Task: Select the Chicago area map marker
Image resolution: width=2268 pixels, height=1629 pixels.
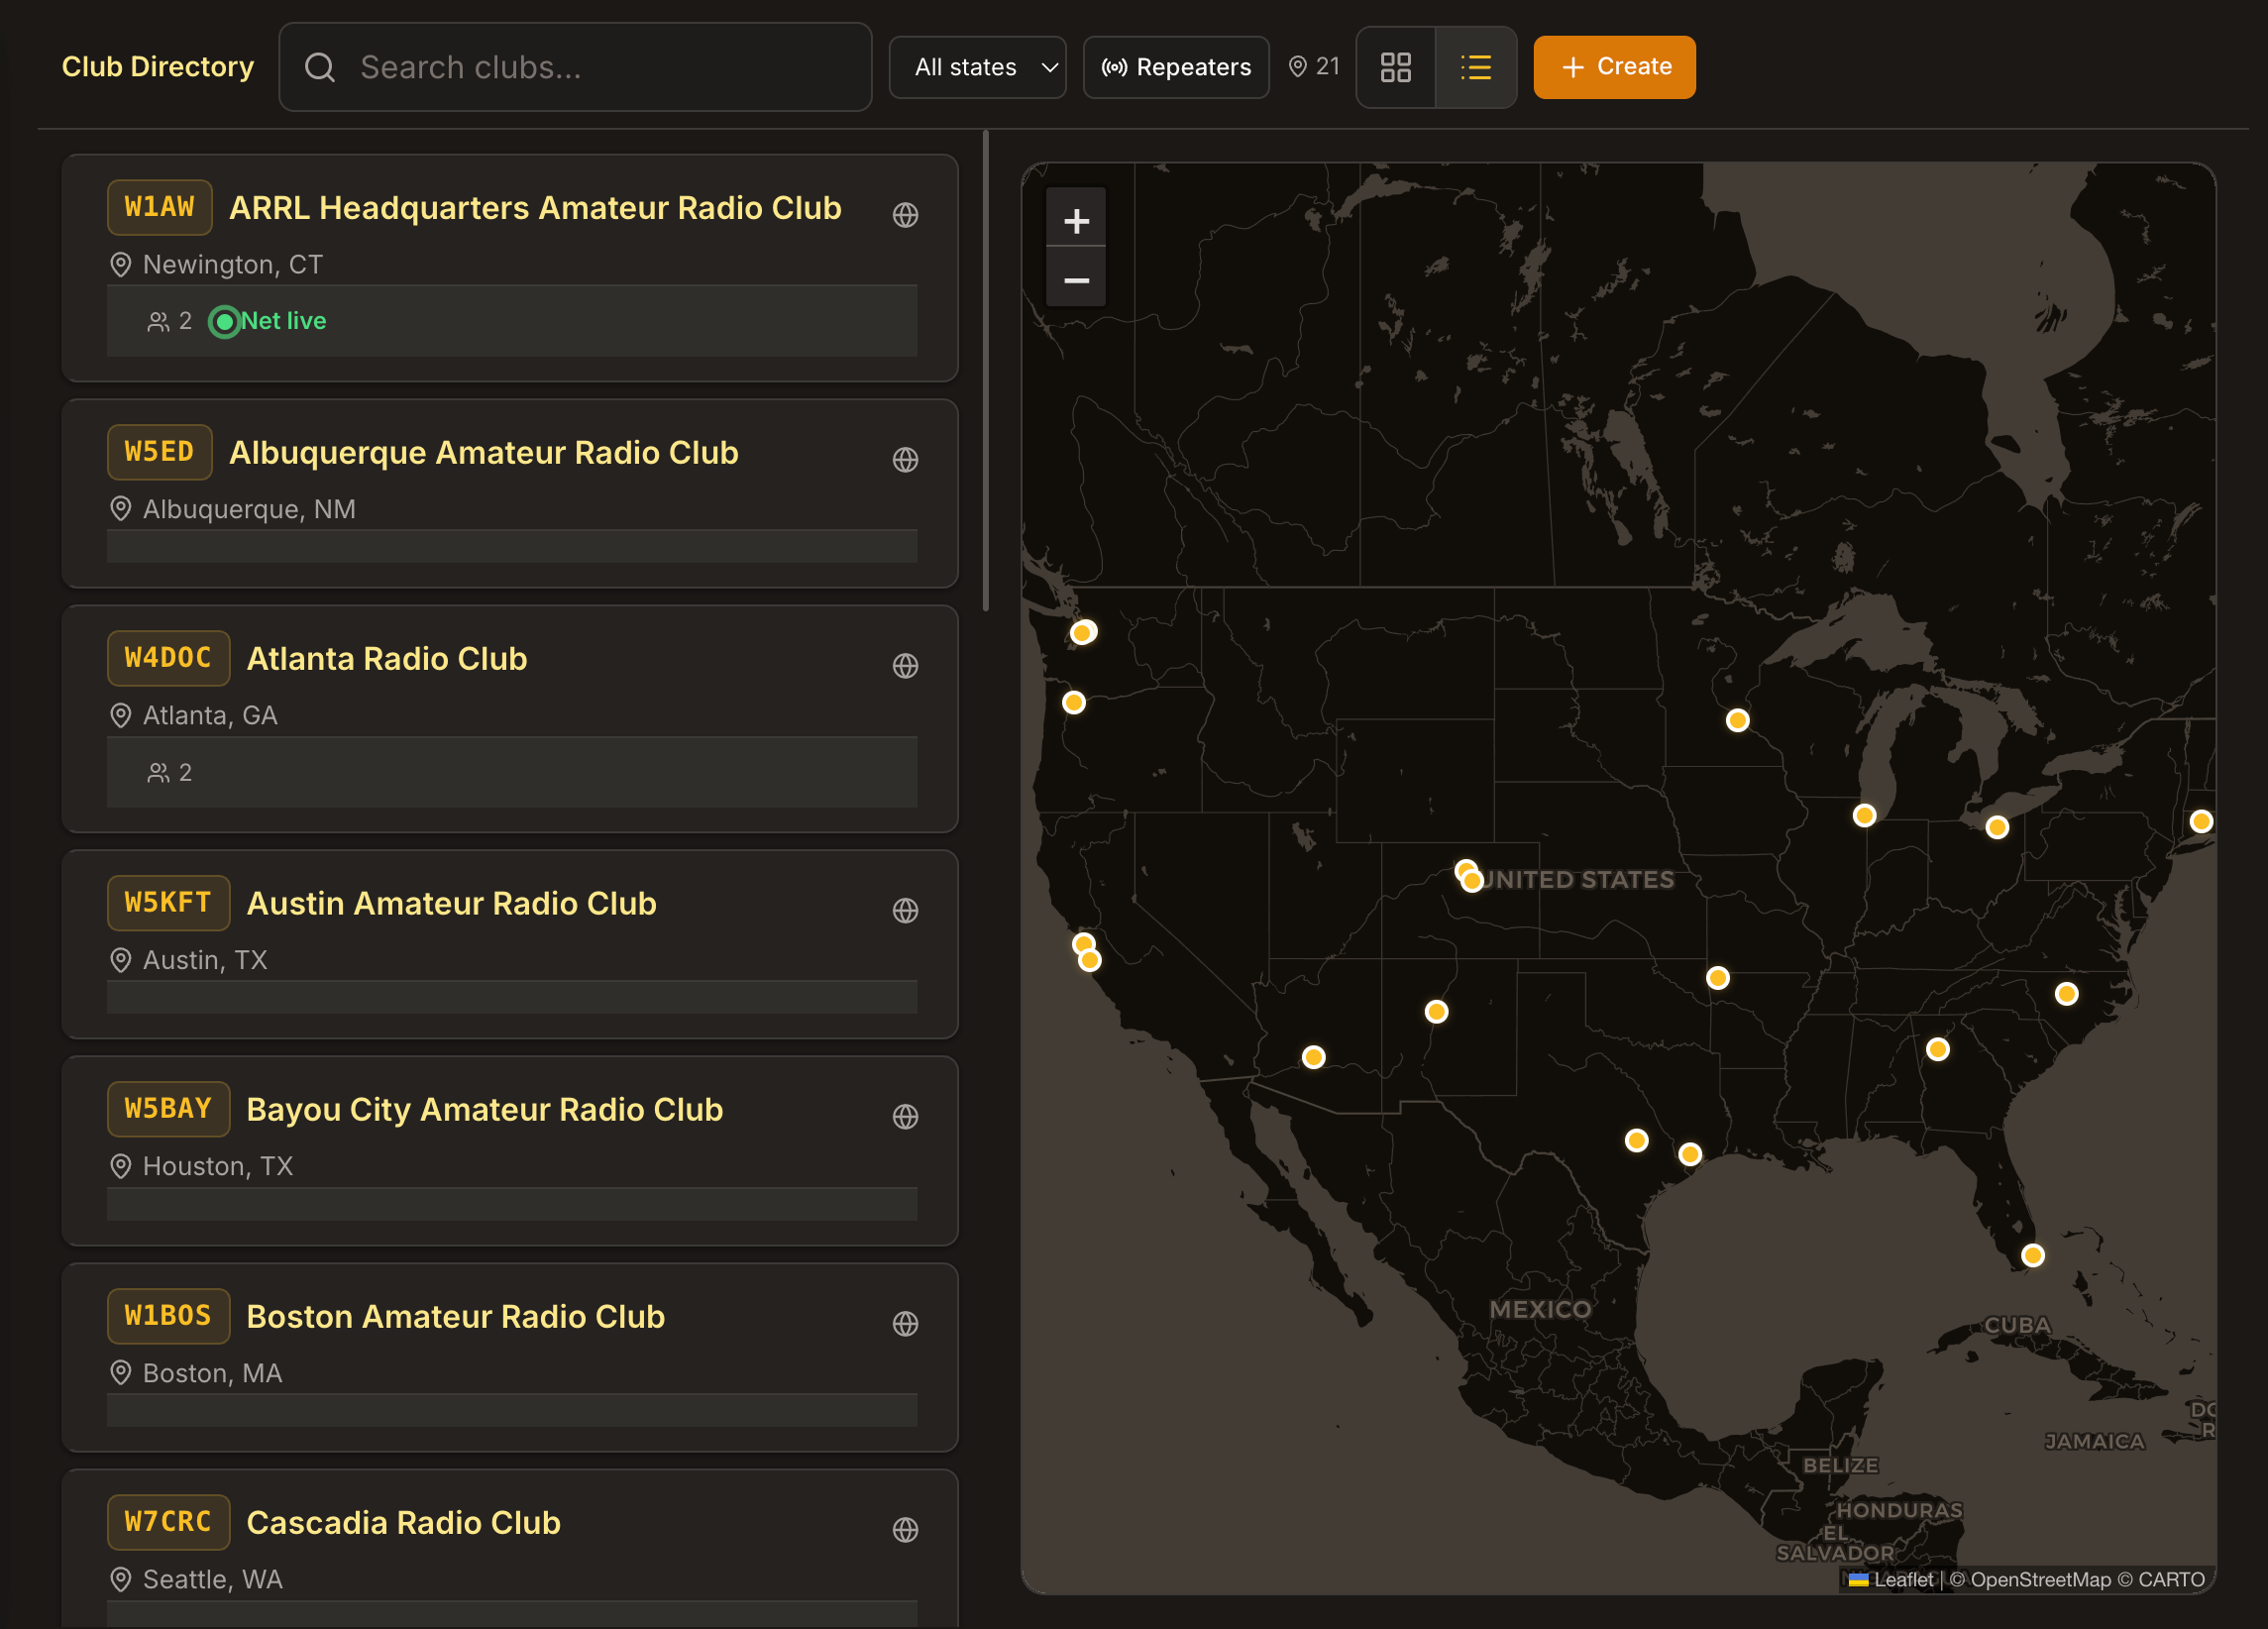Action: [x=1864, y=815]
